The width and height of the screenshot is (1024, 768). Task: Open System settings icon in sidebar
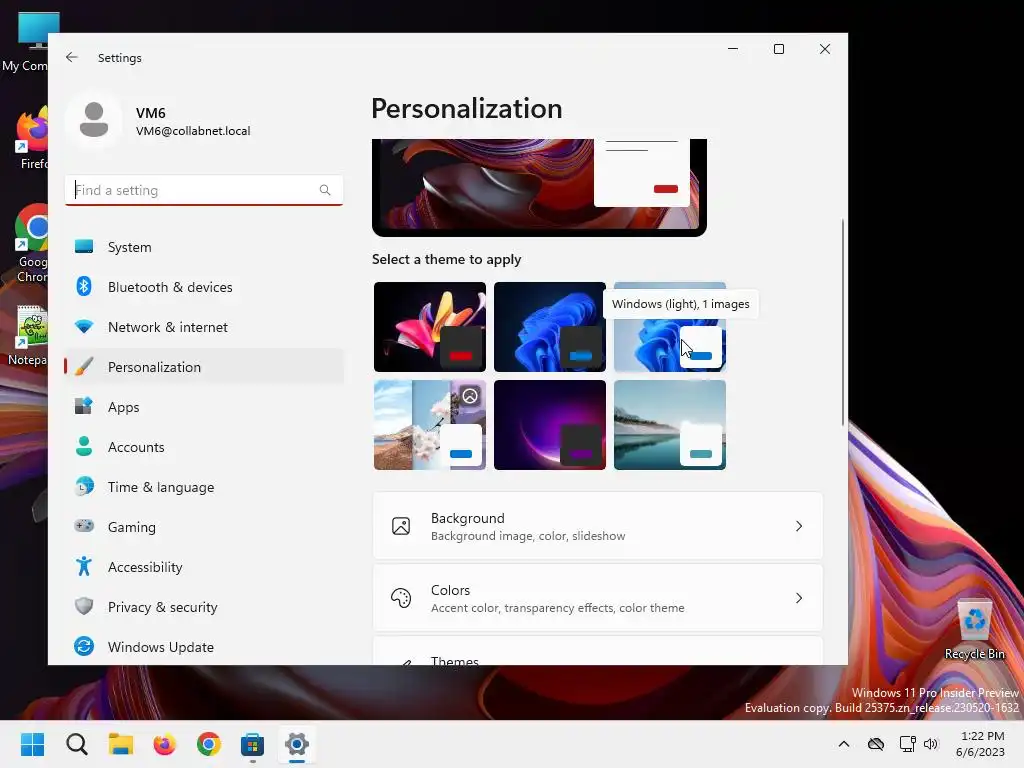coord(84,247)
